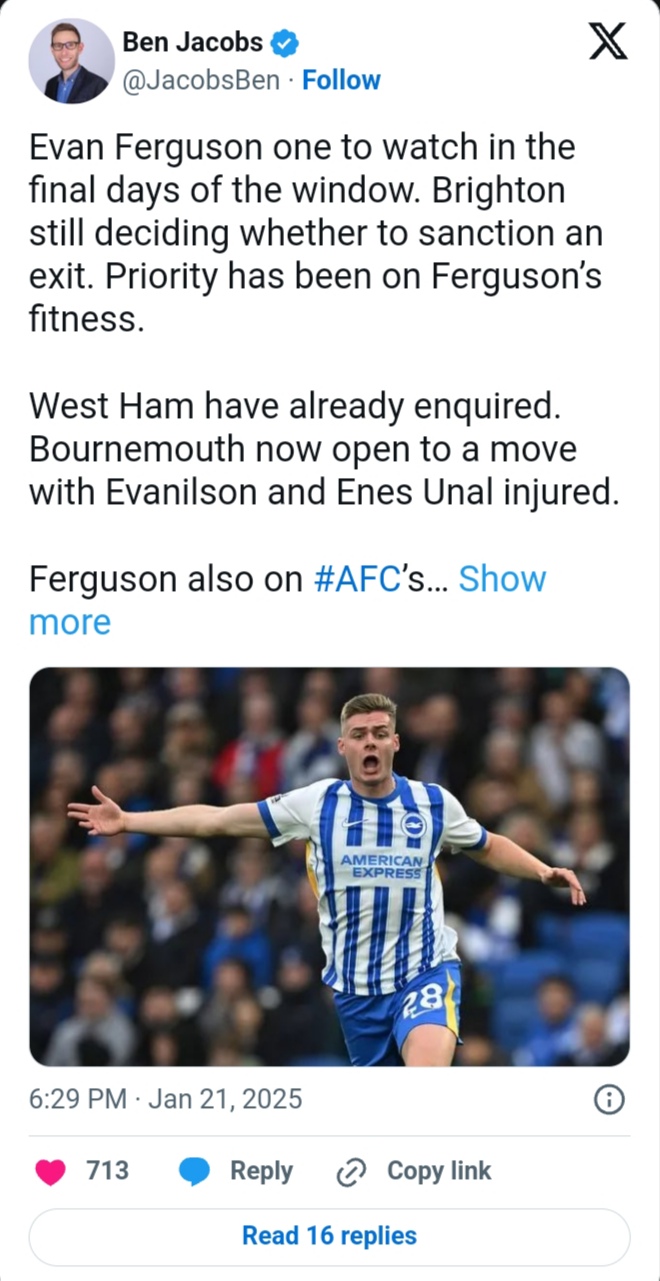Click the Ben Jacobs display name
Viewport: 660px width, 1281px height.
(192, 42)
